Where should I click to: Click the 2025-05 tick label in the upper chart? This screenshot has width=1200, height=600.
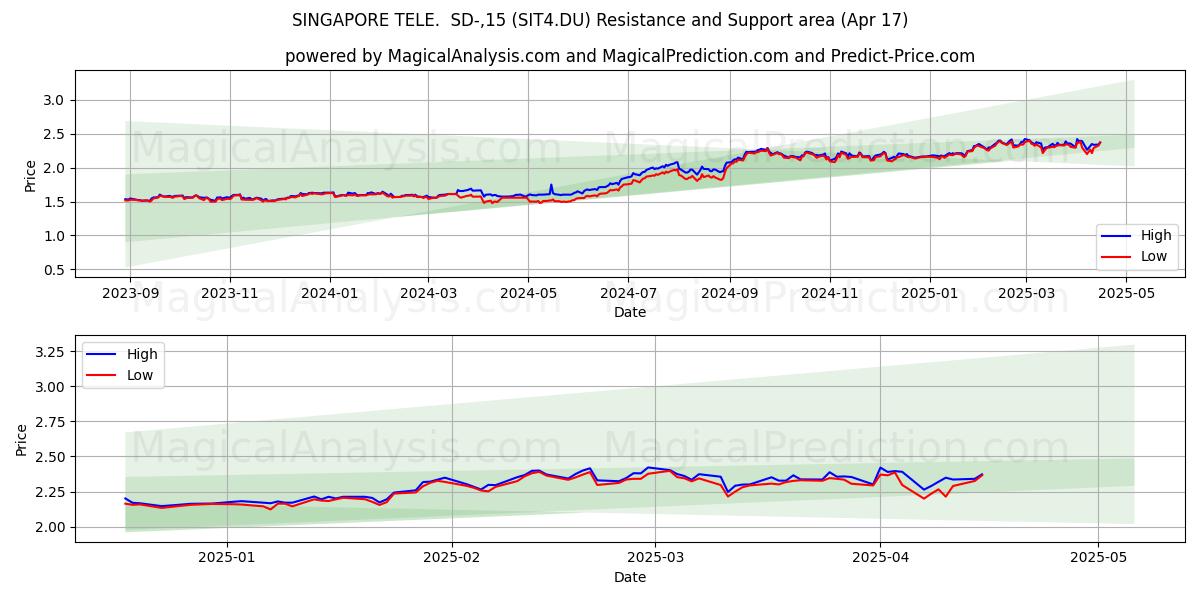click(x=1126, y=294)
